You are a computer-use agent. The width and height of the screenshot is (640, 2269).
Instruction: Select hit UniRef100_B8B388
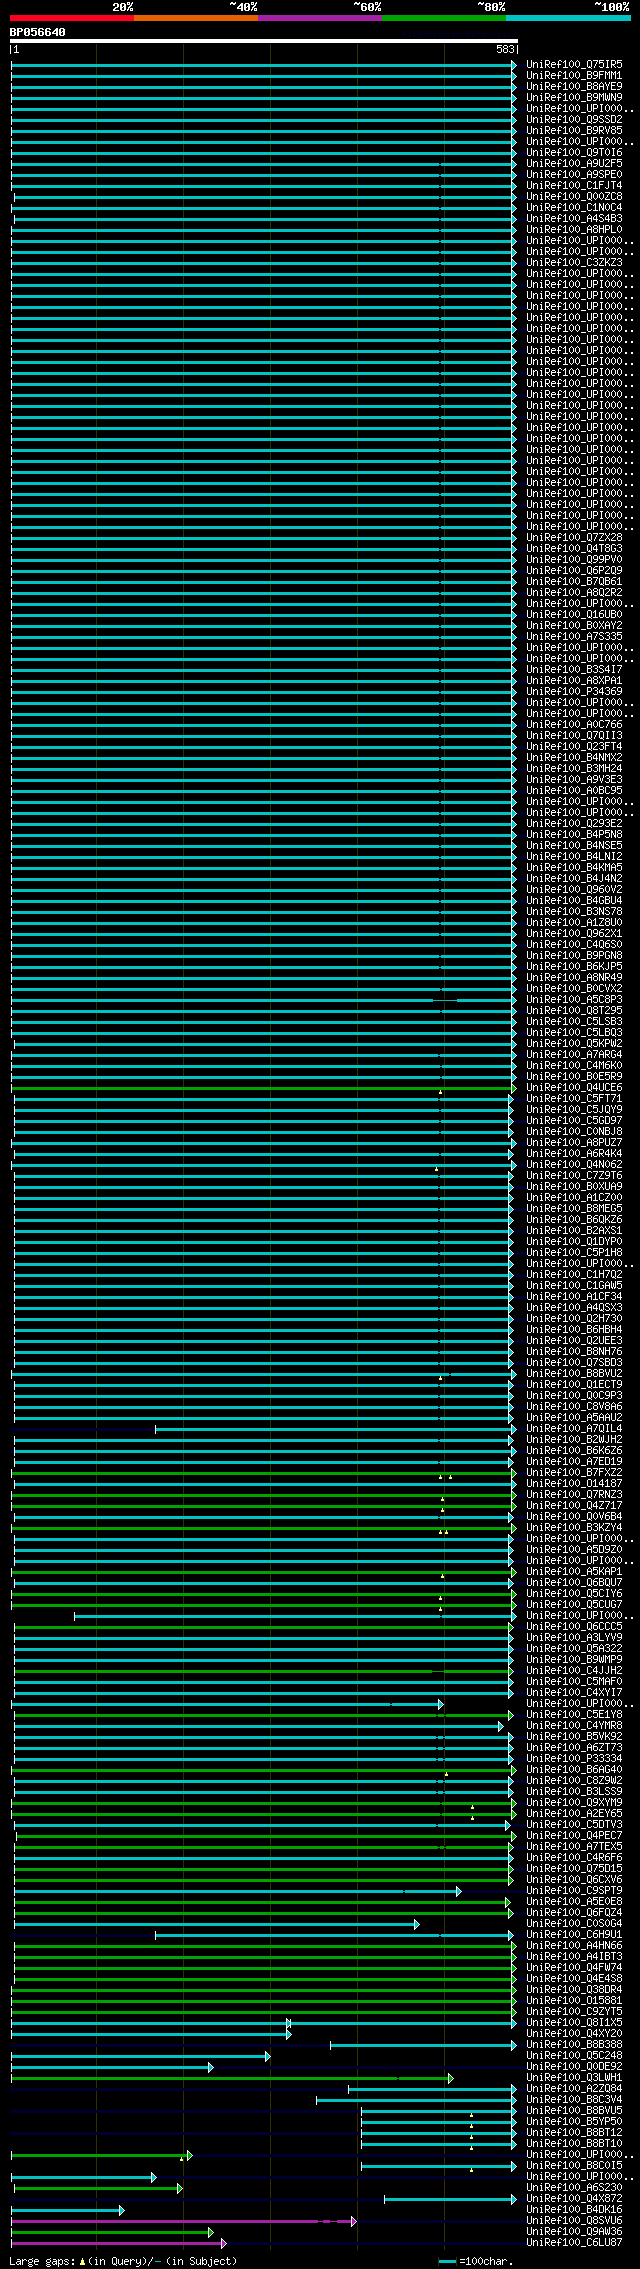coord(574,2044)
